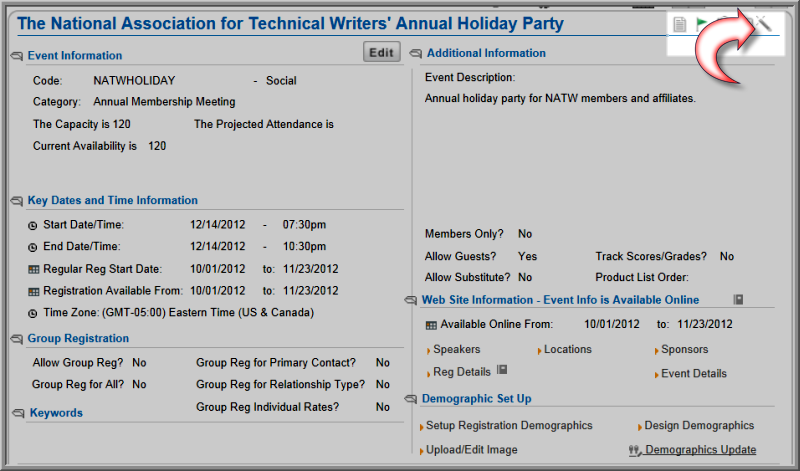Click the End time 10:30pm value
Viewport: 800px width, 471px height.
tap(304, 246)
